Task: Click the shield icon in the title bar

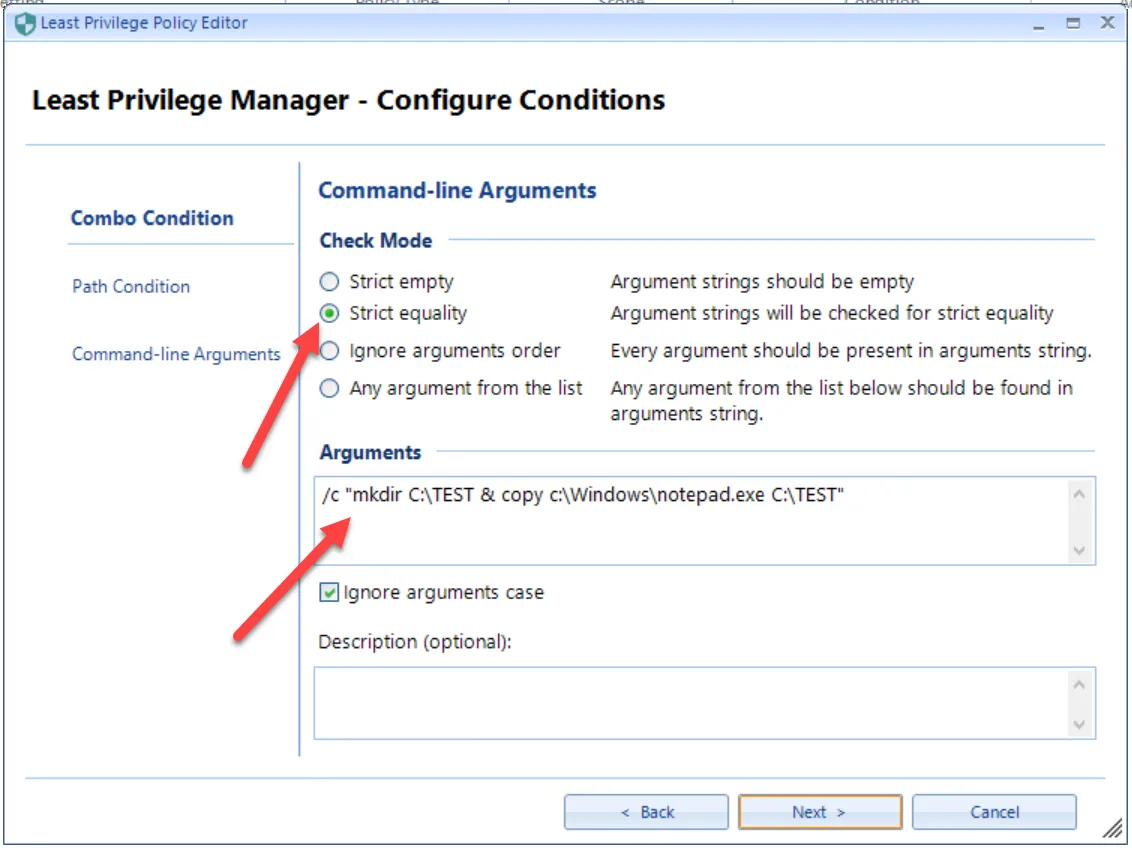Action: click(25, 23)
